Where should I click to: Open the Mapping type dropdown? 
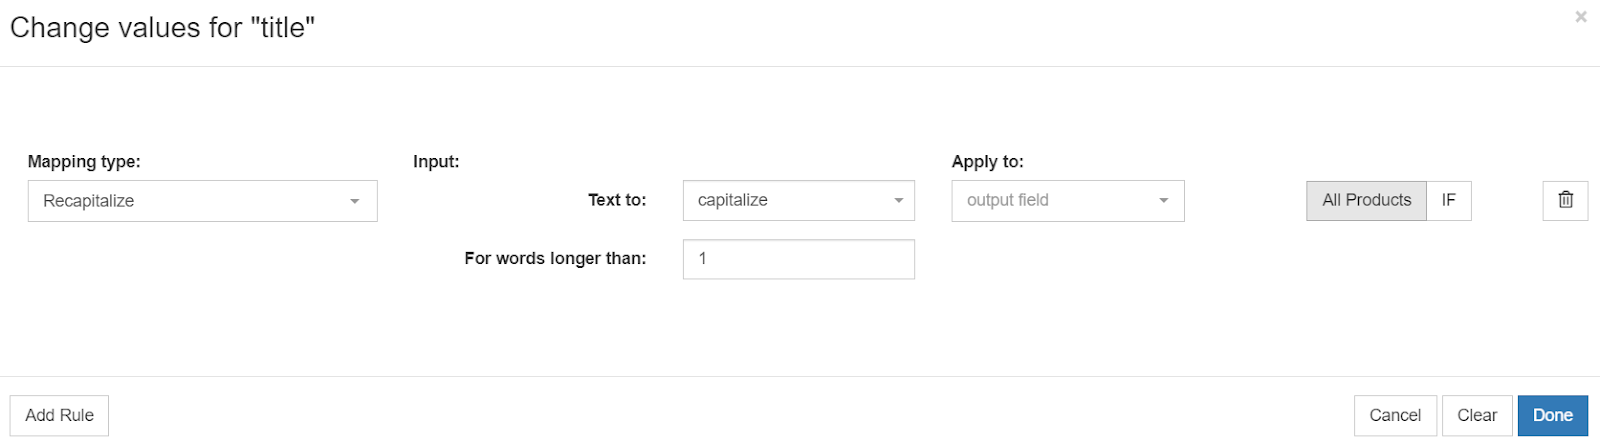[202, 201]
